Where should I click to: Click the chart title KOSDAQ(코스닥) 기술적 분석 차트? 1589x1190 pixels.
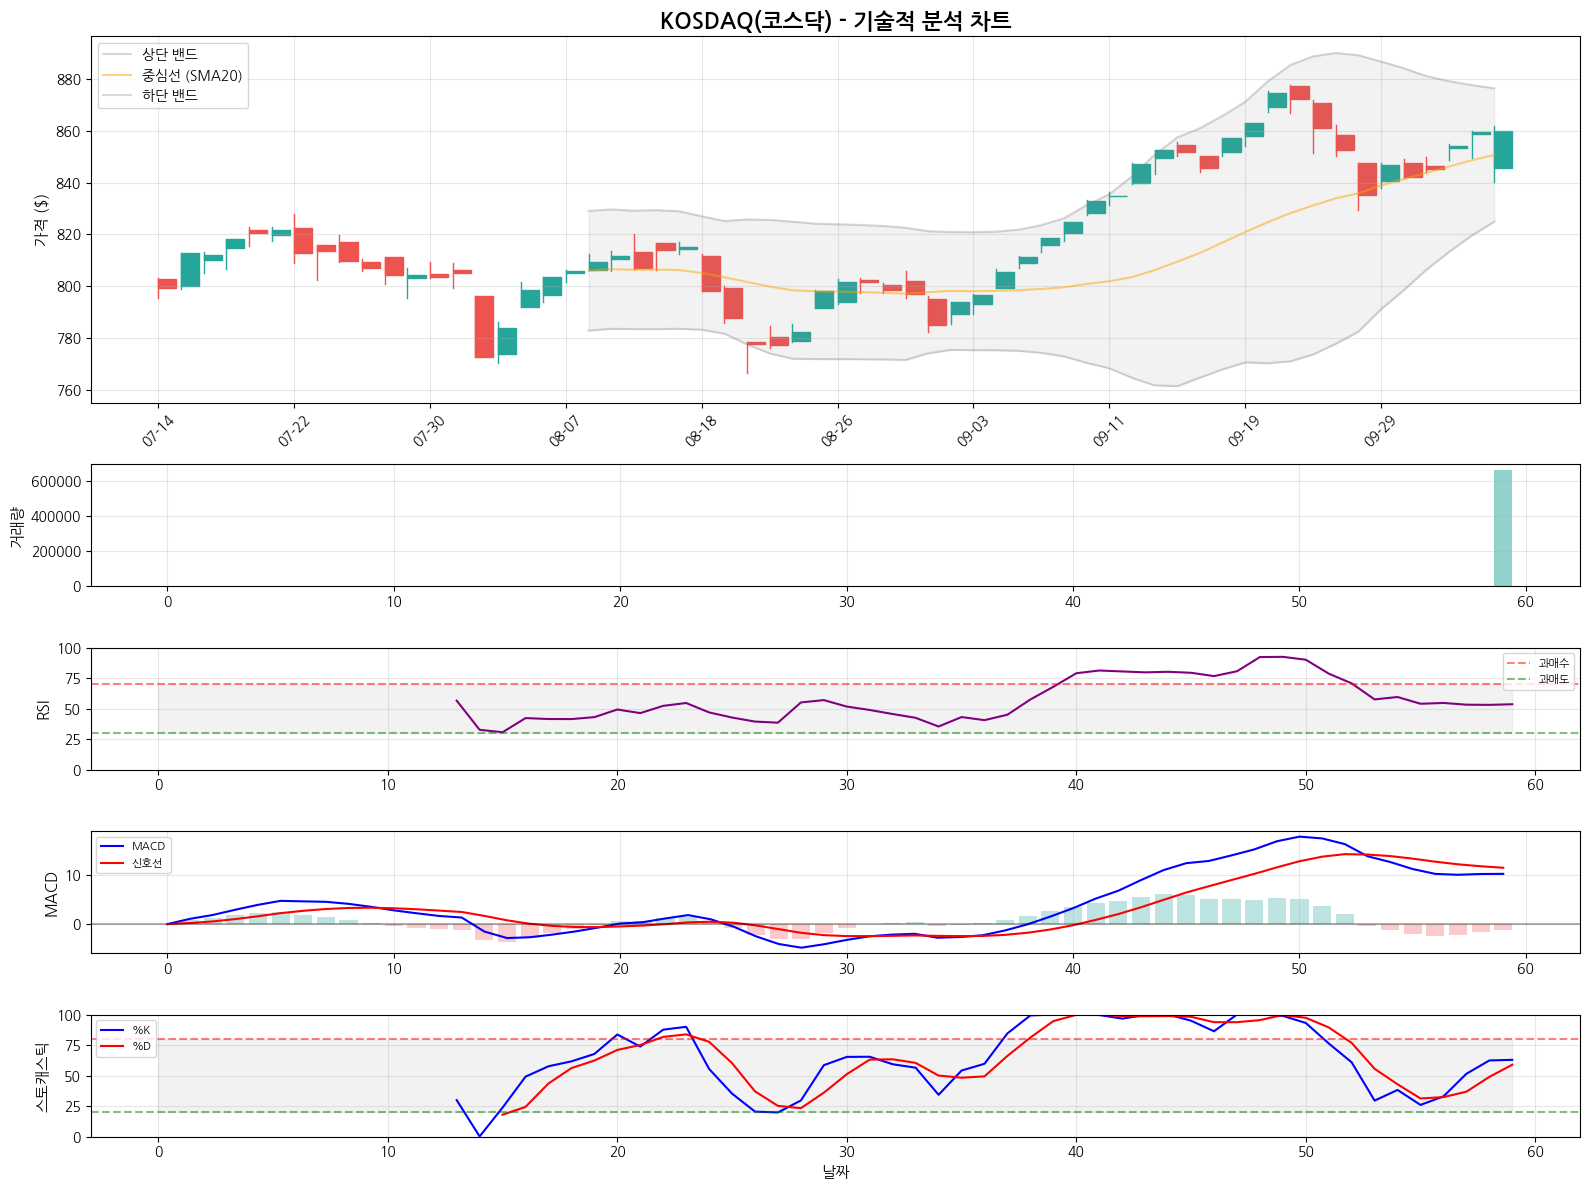835,21
